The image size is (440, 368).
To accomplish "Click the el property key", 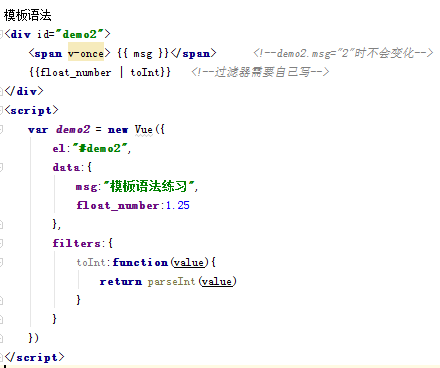I will (59, 148).
